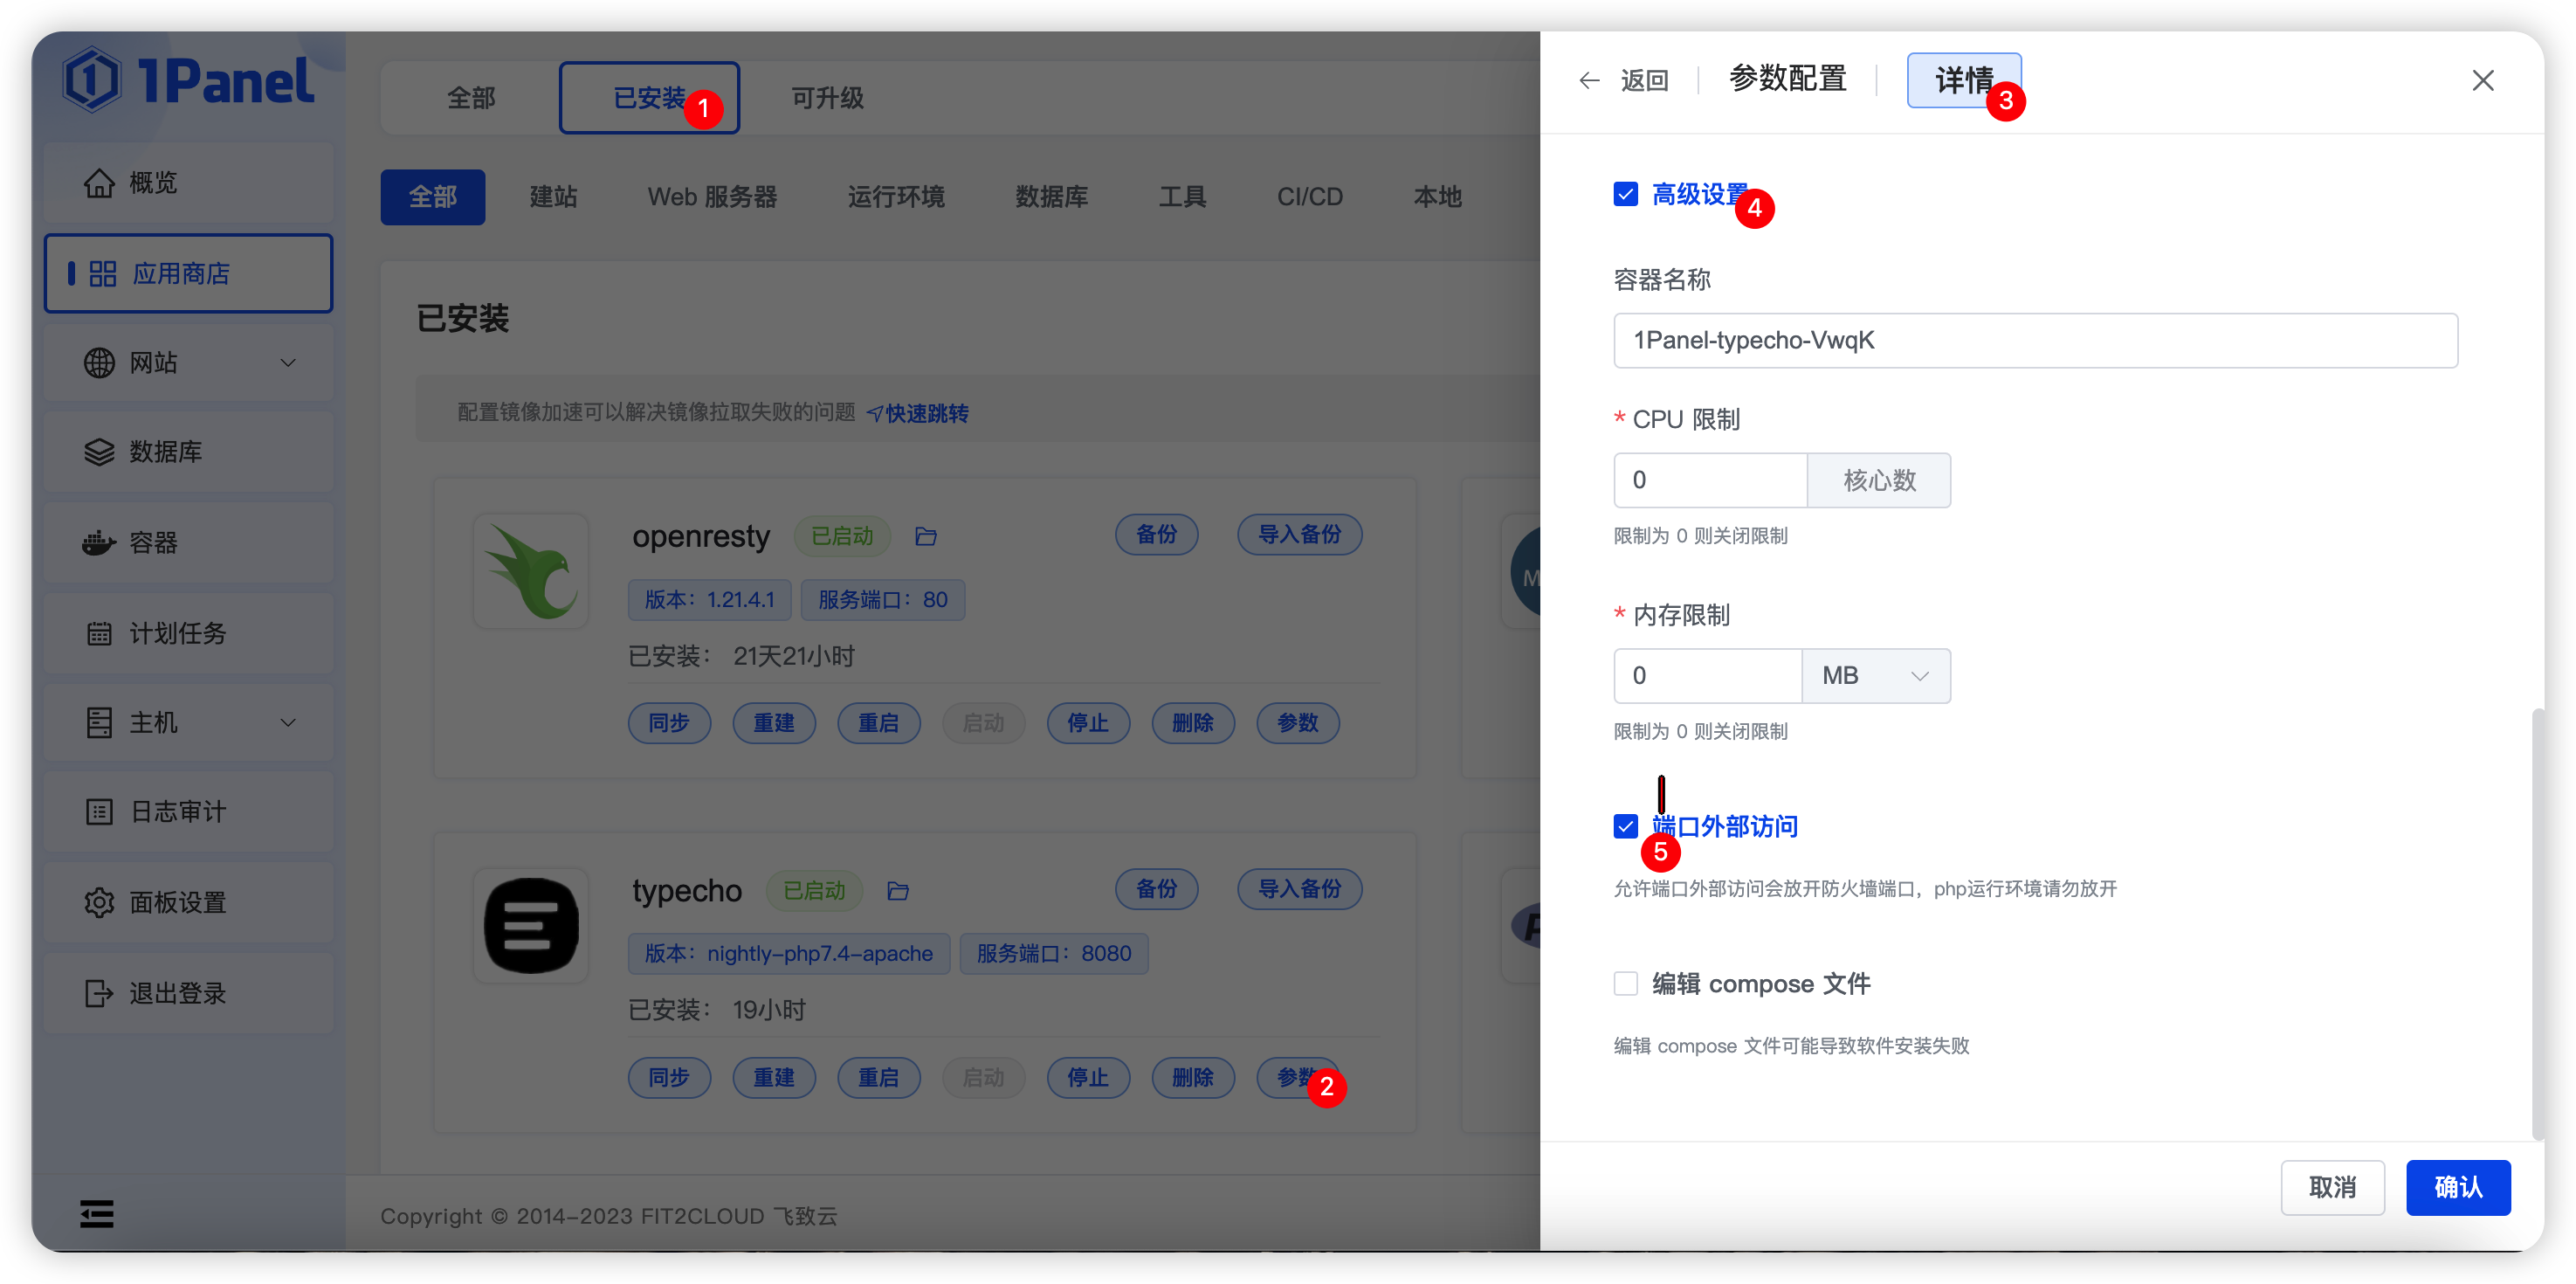The height and width of the screenshot is (1284, 2576).
Task: Click typecho 服务端口: 8080 tag
Action: tap(1054, 954)
